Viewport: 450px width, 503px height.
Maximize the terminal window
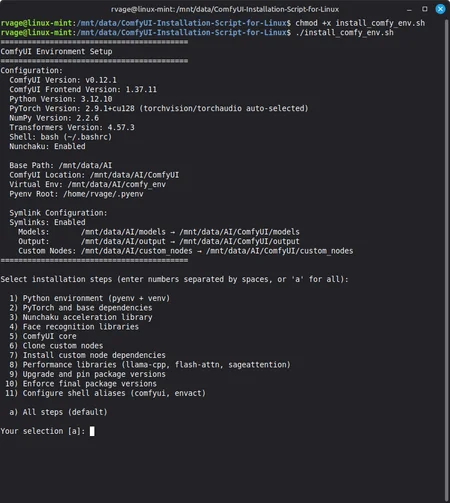pos(425,9)
